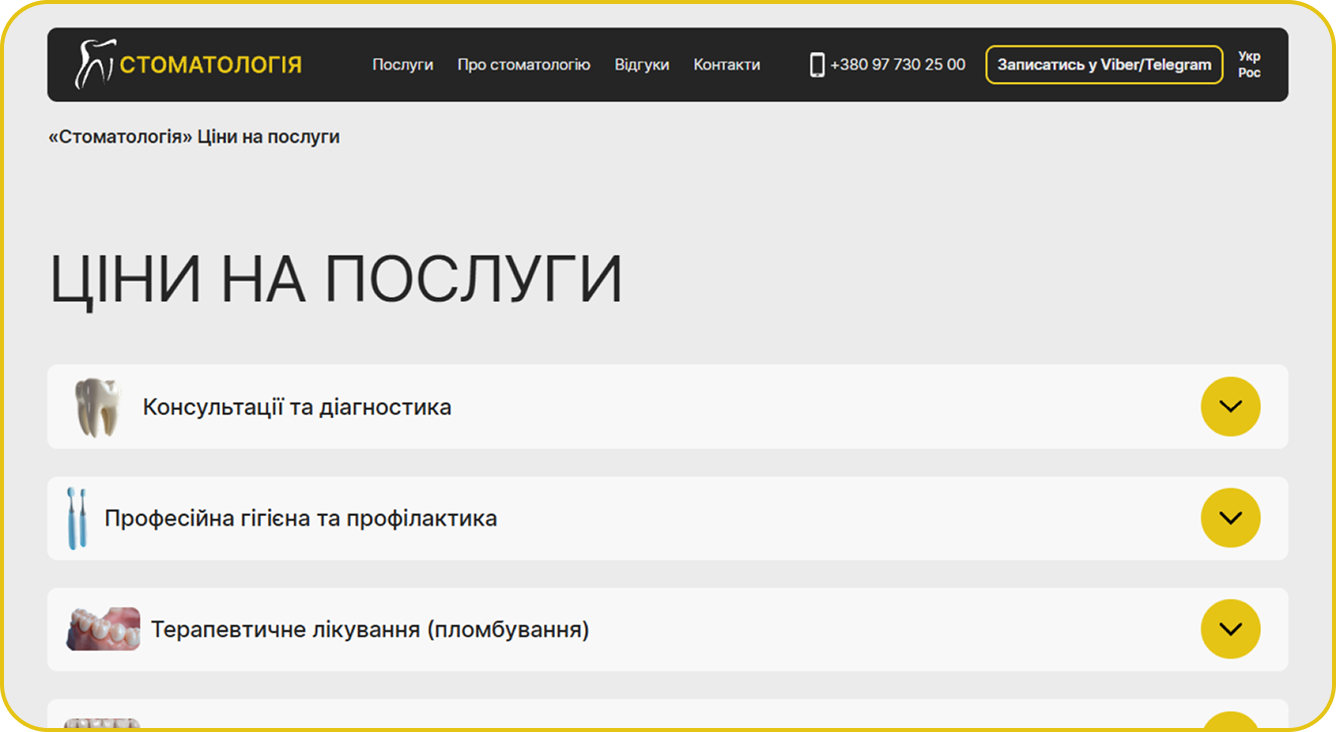Click the molar tooth image for Консультації та діагностика
Viewport: 1336px width, 732px height.
pyautogui.click(x=98, y=407)
